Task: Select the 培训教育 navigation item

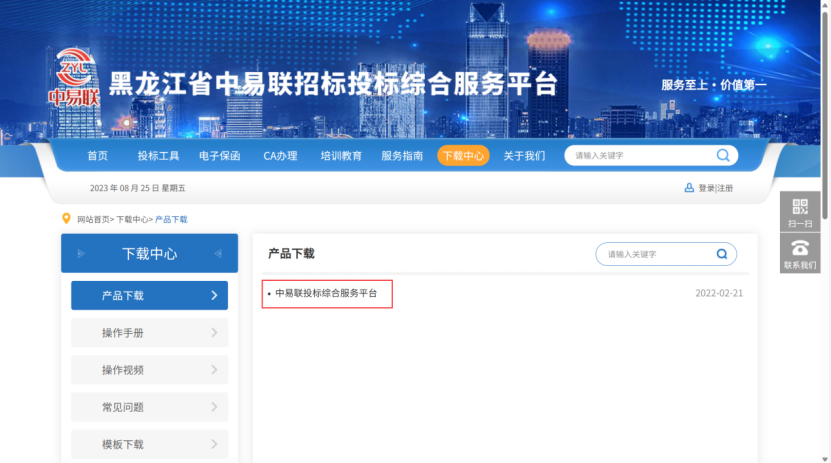Action: click(x=341, y=156)
